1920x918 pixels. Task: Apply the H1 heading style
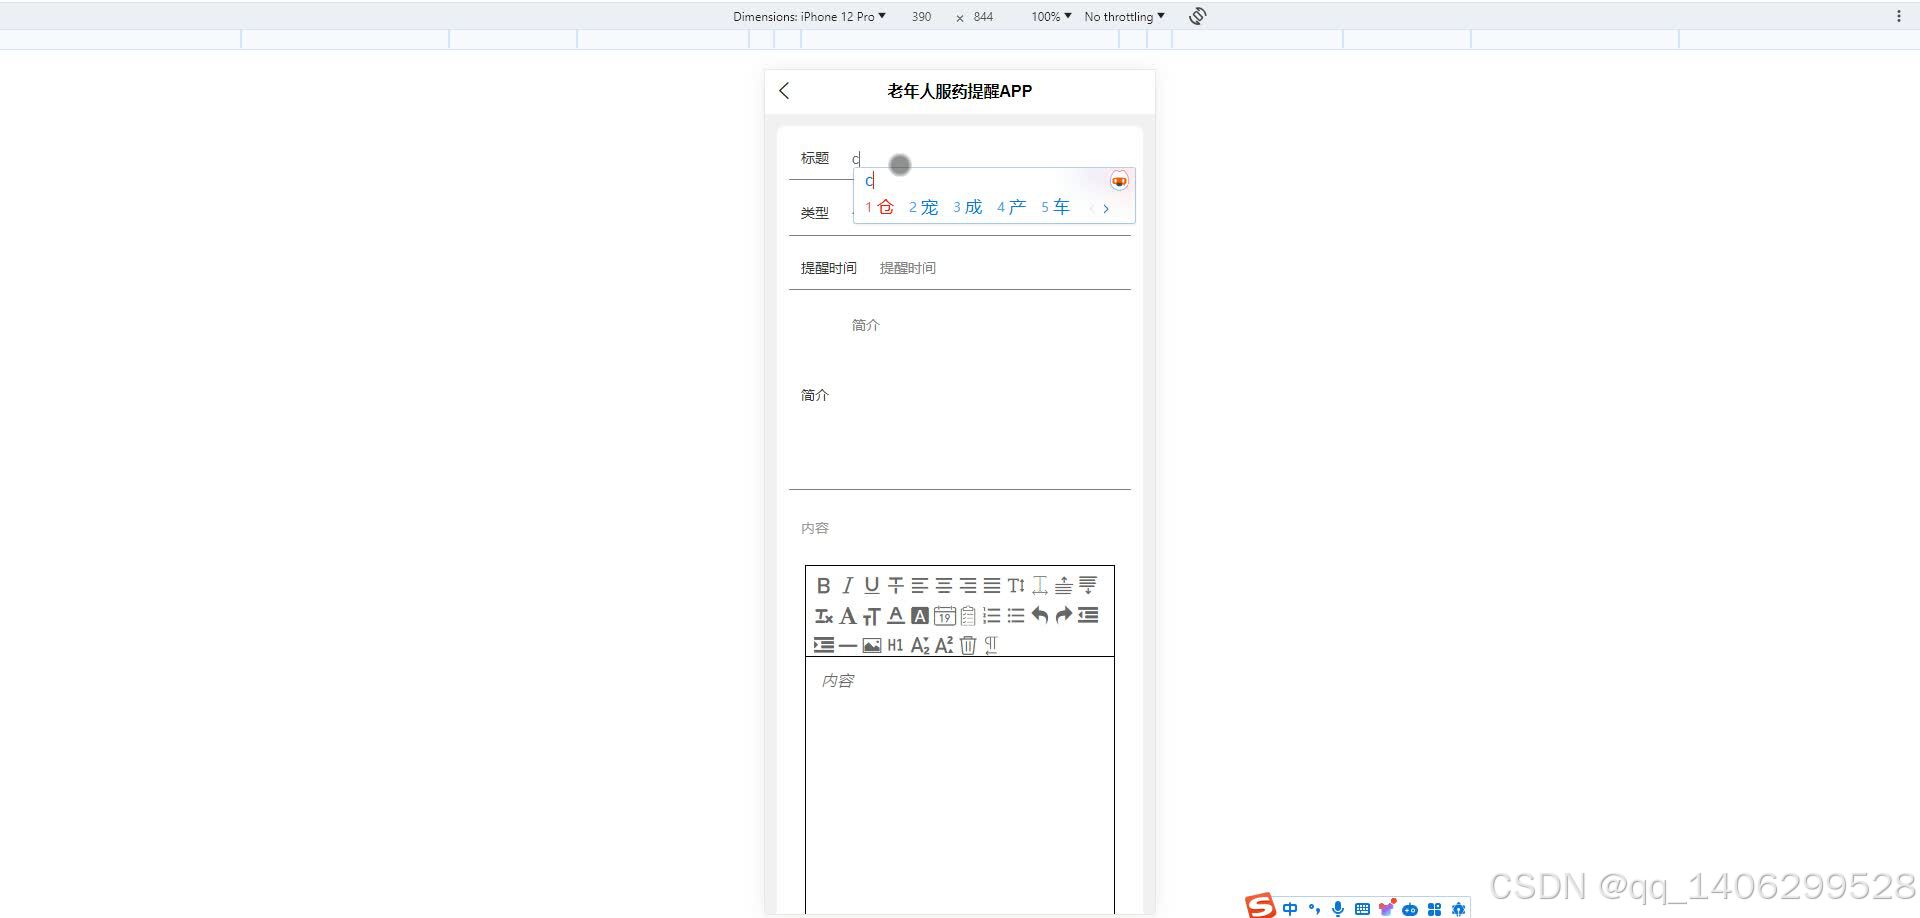895,646
